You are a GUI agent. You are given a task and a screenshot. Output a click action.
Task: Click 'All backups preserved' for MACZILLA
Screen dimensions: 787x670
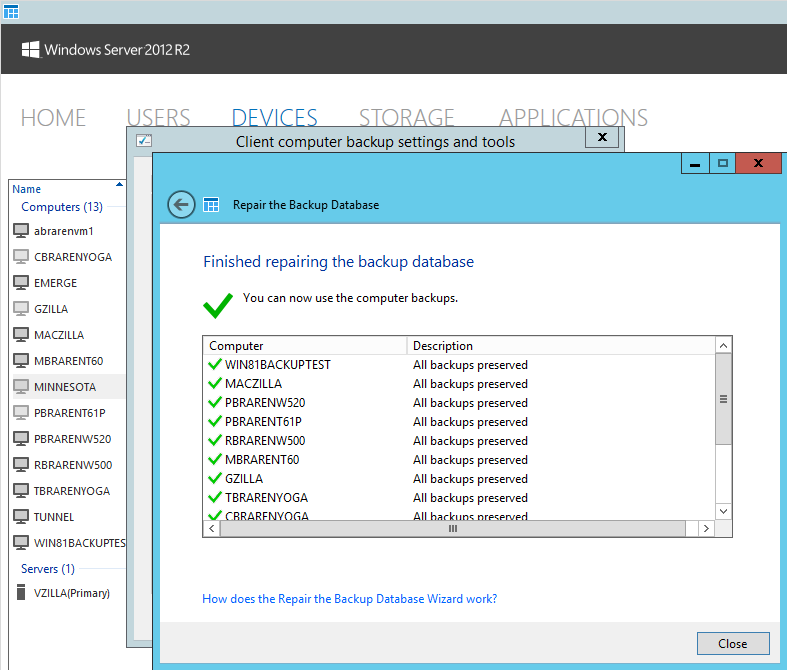click(470, 384)
